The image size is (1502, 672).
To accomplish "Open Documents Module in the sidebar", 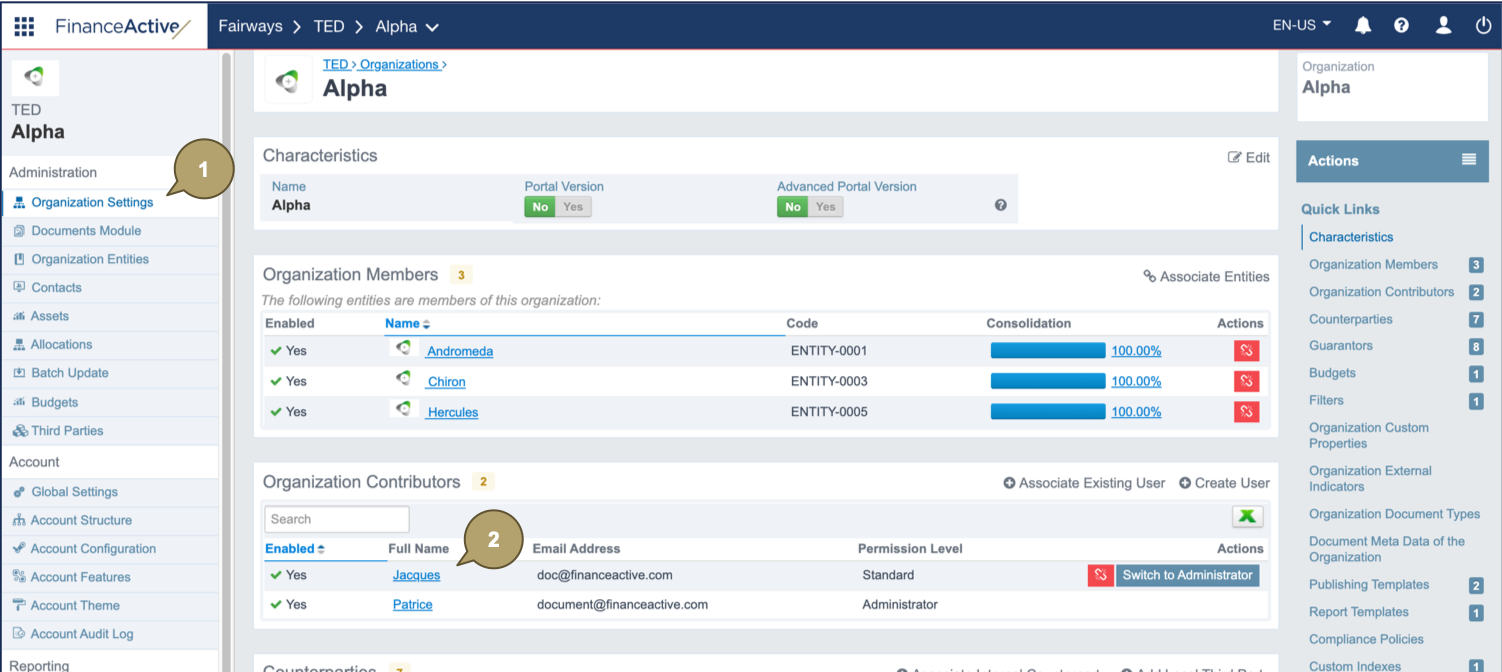I will 86,231.
